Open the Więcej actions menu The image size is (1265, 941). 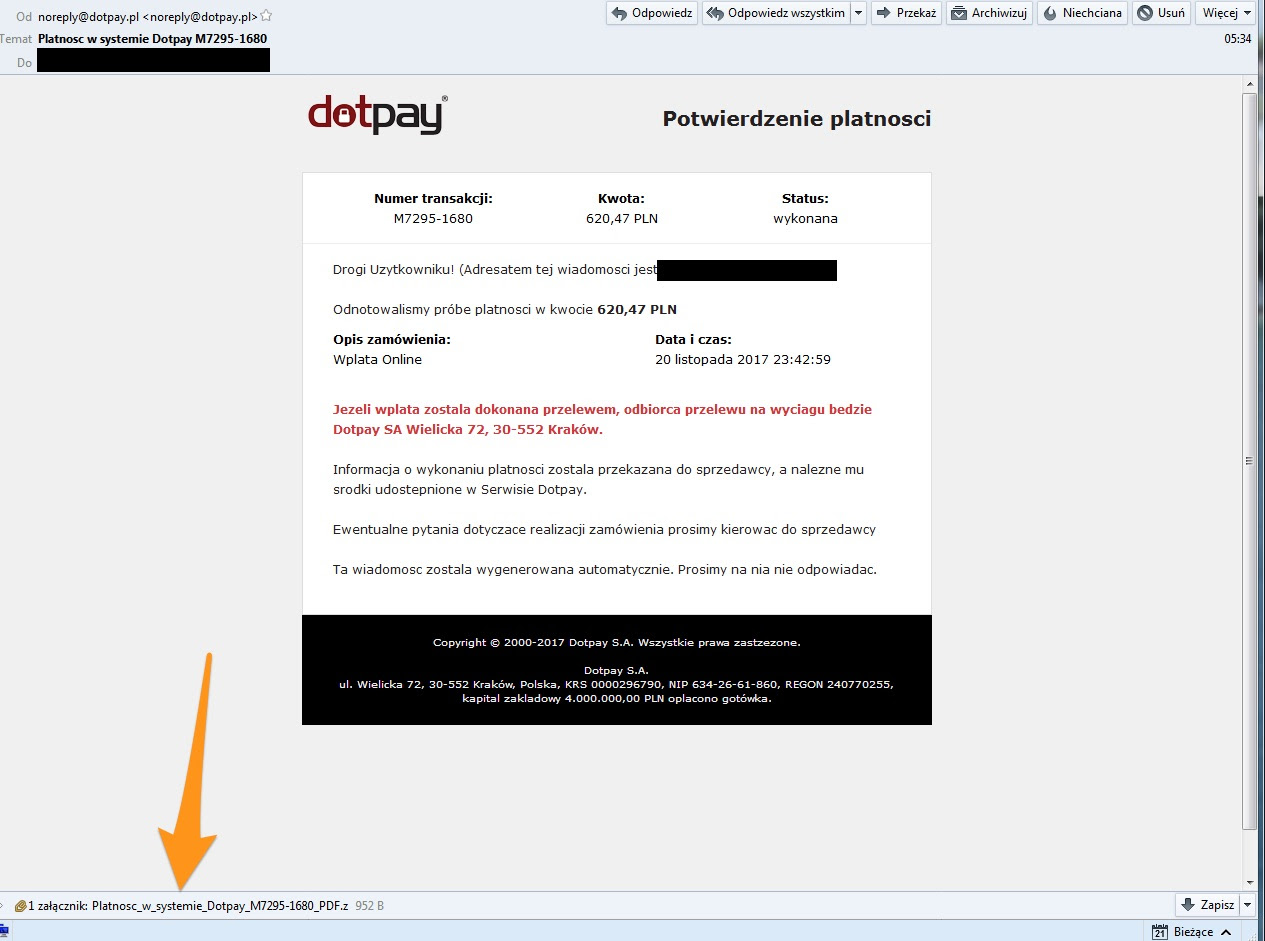point(1226,13)
